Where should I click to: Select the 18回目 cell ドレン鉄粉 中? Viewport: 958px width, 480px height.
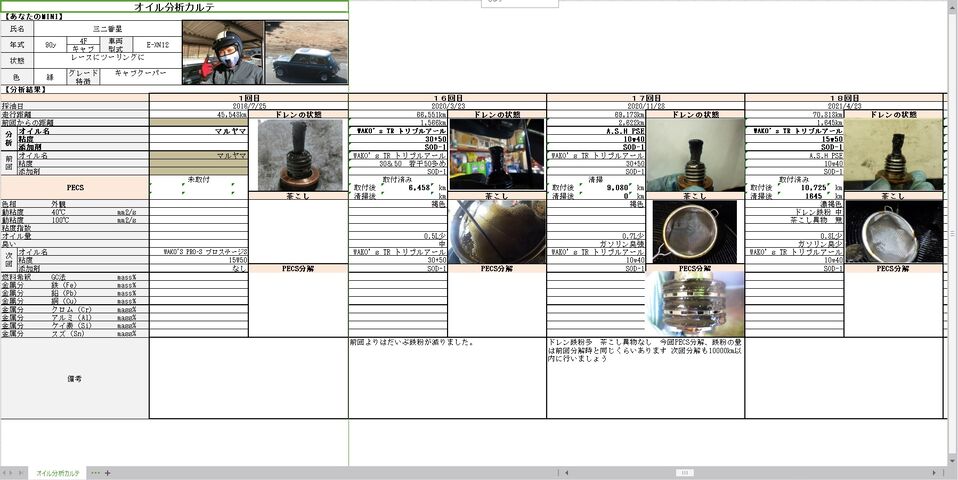(795, 212)
